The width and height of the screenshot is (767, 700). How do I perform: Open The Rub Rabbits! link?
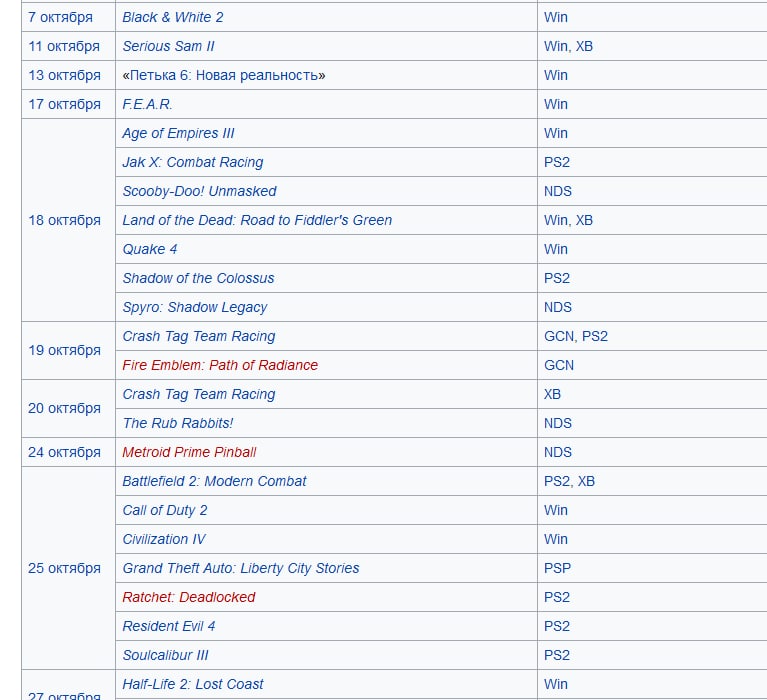[x=178, y=423]
